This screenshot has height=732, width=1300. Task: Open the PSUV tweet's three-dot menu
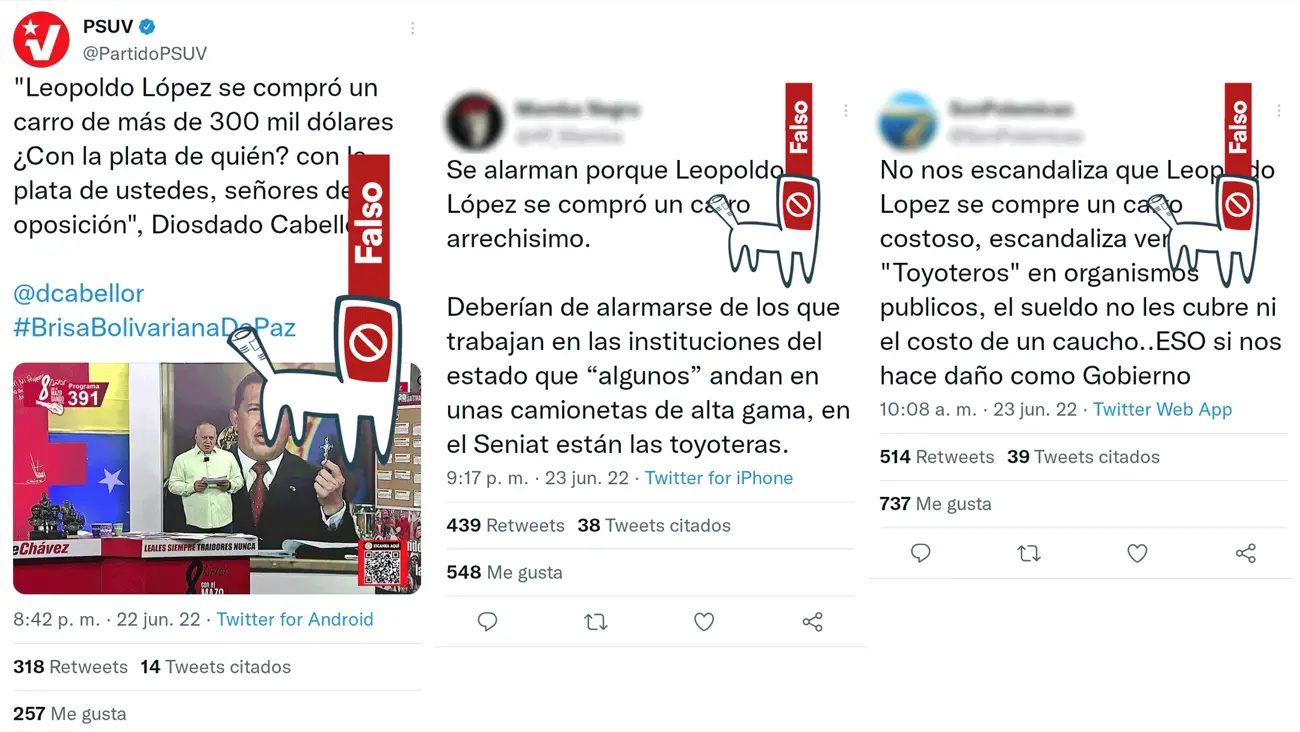pyautogui.click(x=412, y=29)
